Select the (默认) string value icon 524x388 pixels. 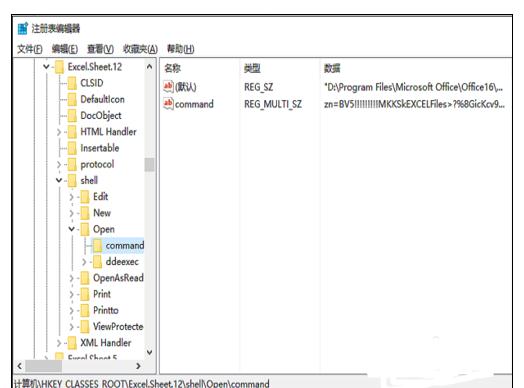168,87
